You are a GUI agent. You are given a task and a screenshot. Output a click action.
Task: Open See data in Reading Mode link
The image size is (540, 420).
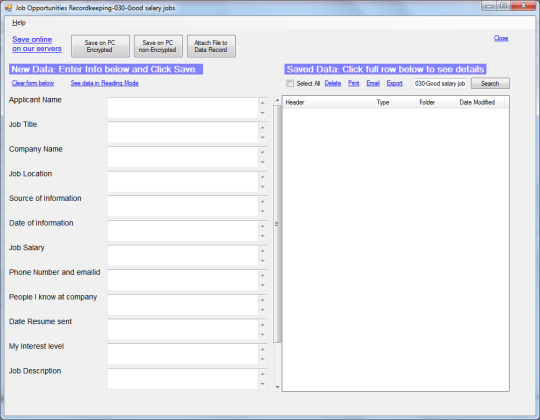pos(105,83)
